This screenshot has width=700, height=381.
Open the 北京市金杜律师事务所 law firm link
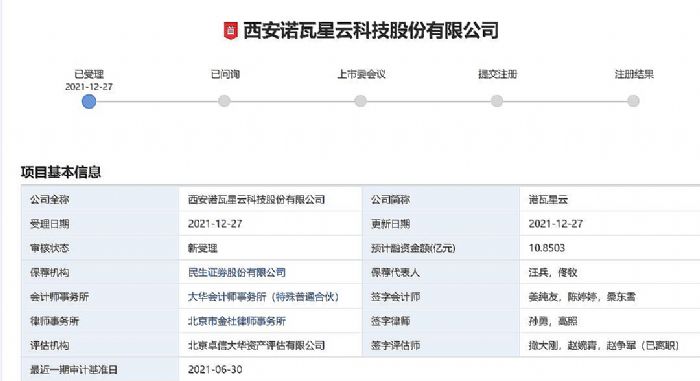point(237,321)
